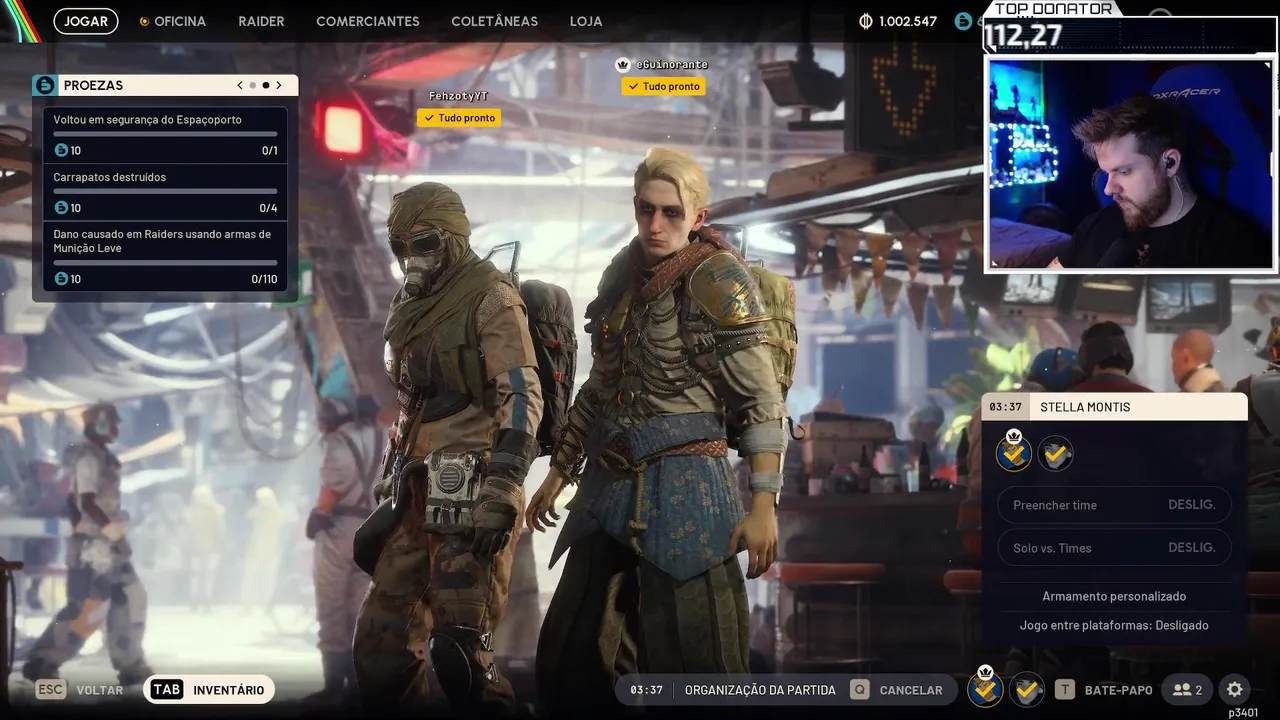Click the TOP DONATOR overlay label
The image size is (1280, 720).
[x=1053, y=9]
